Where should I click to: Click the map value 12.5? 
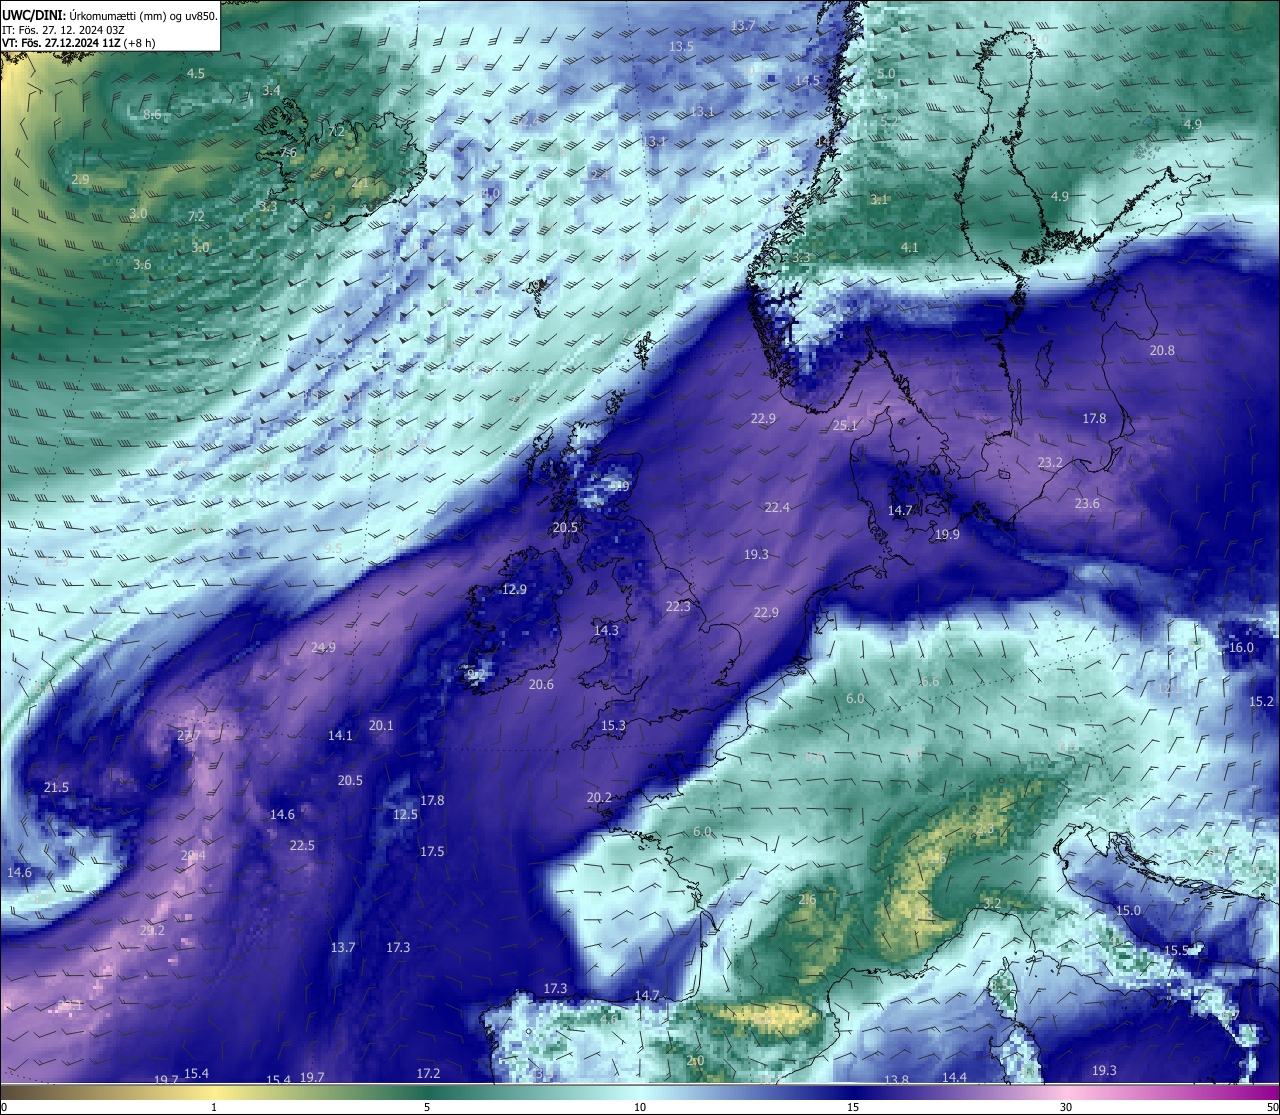tap(405, 815)
